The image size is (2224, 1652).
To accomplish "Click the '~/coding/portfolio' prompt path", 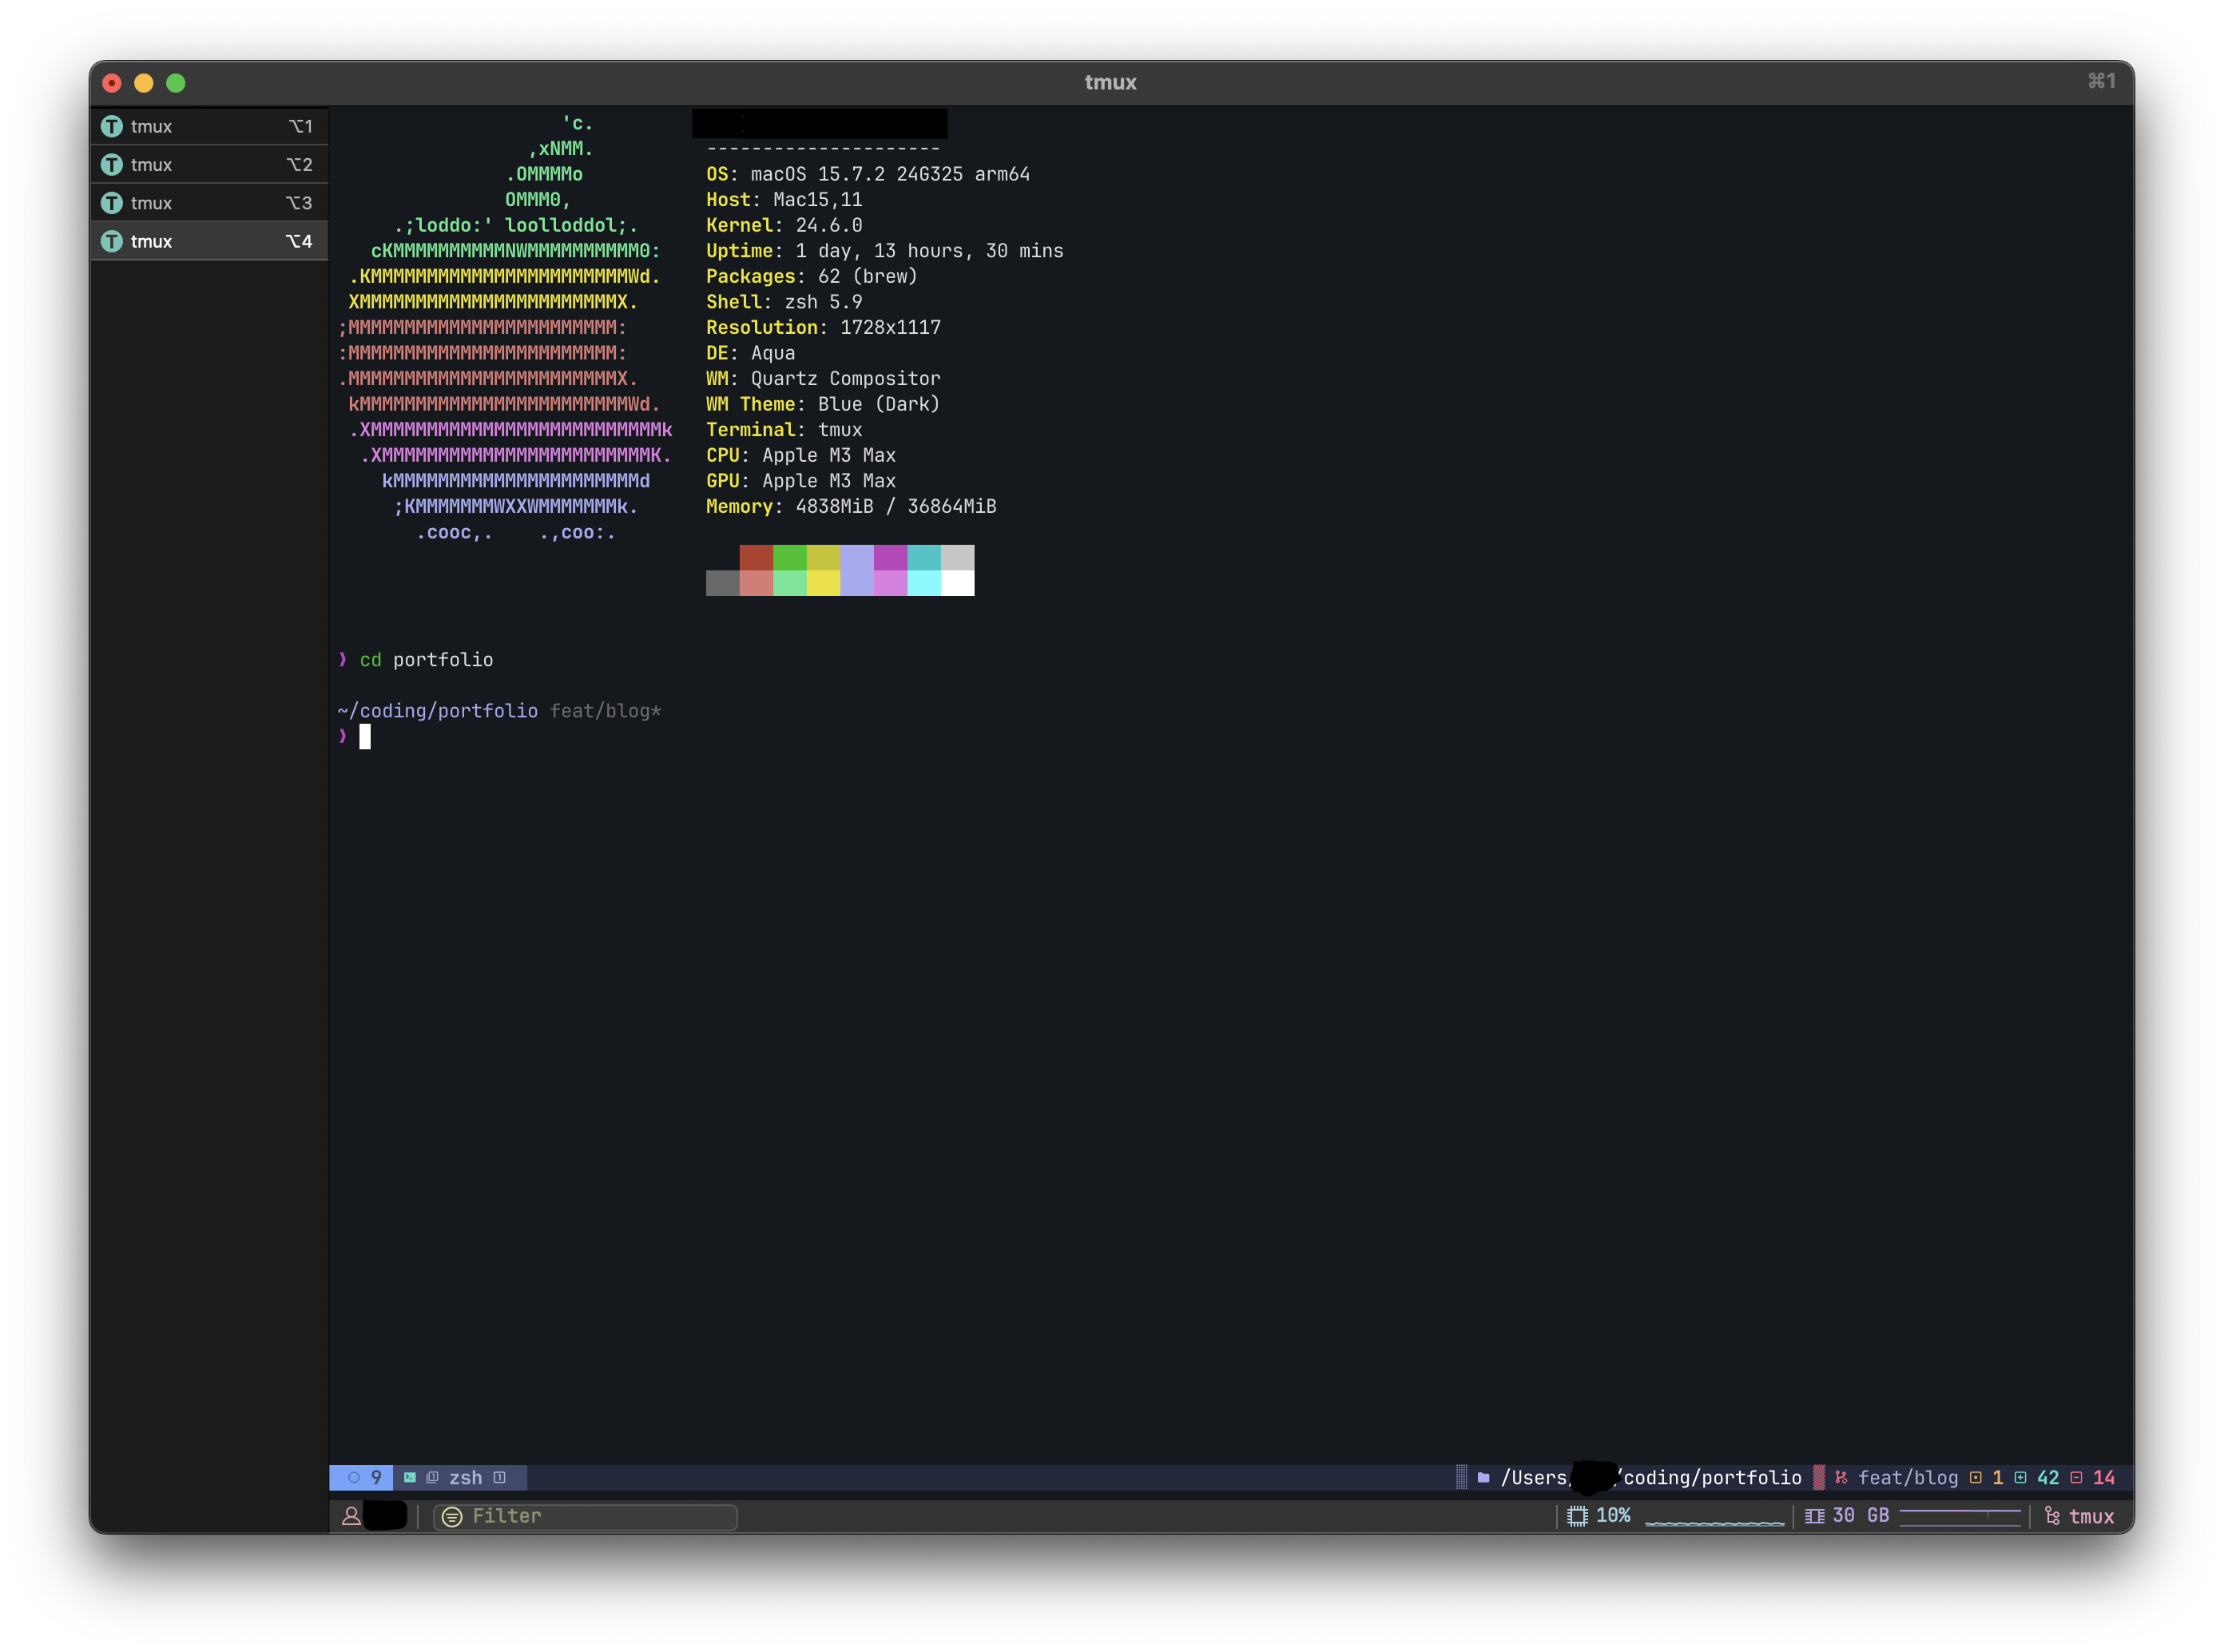I will coord(438,710).
